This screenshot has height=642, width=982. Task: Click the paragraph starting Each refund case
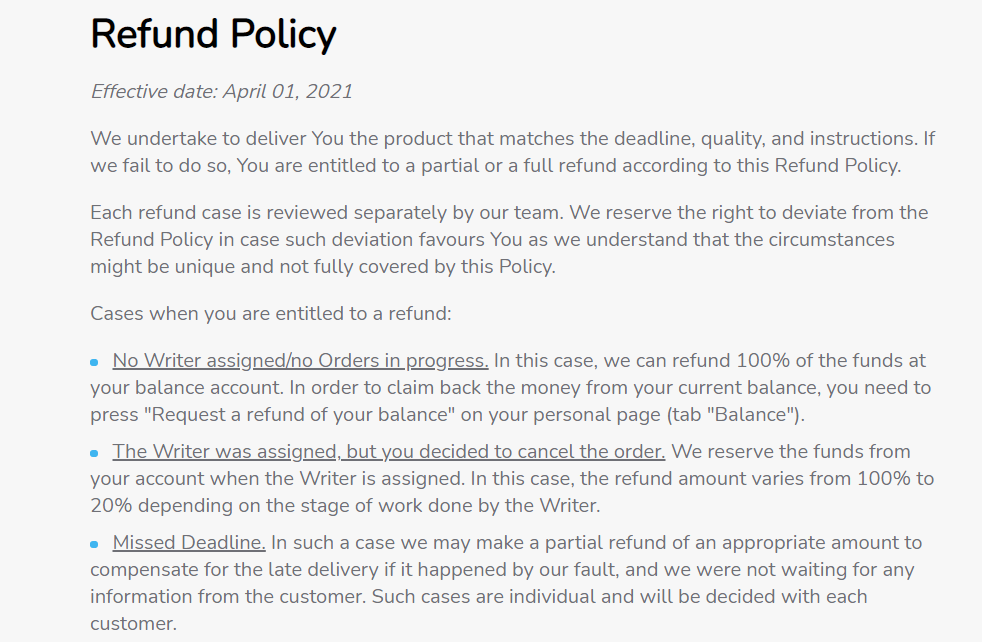pos(509,239)
